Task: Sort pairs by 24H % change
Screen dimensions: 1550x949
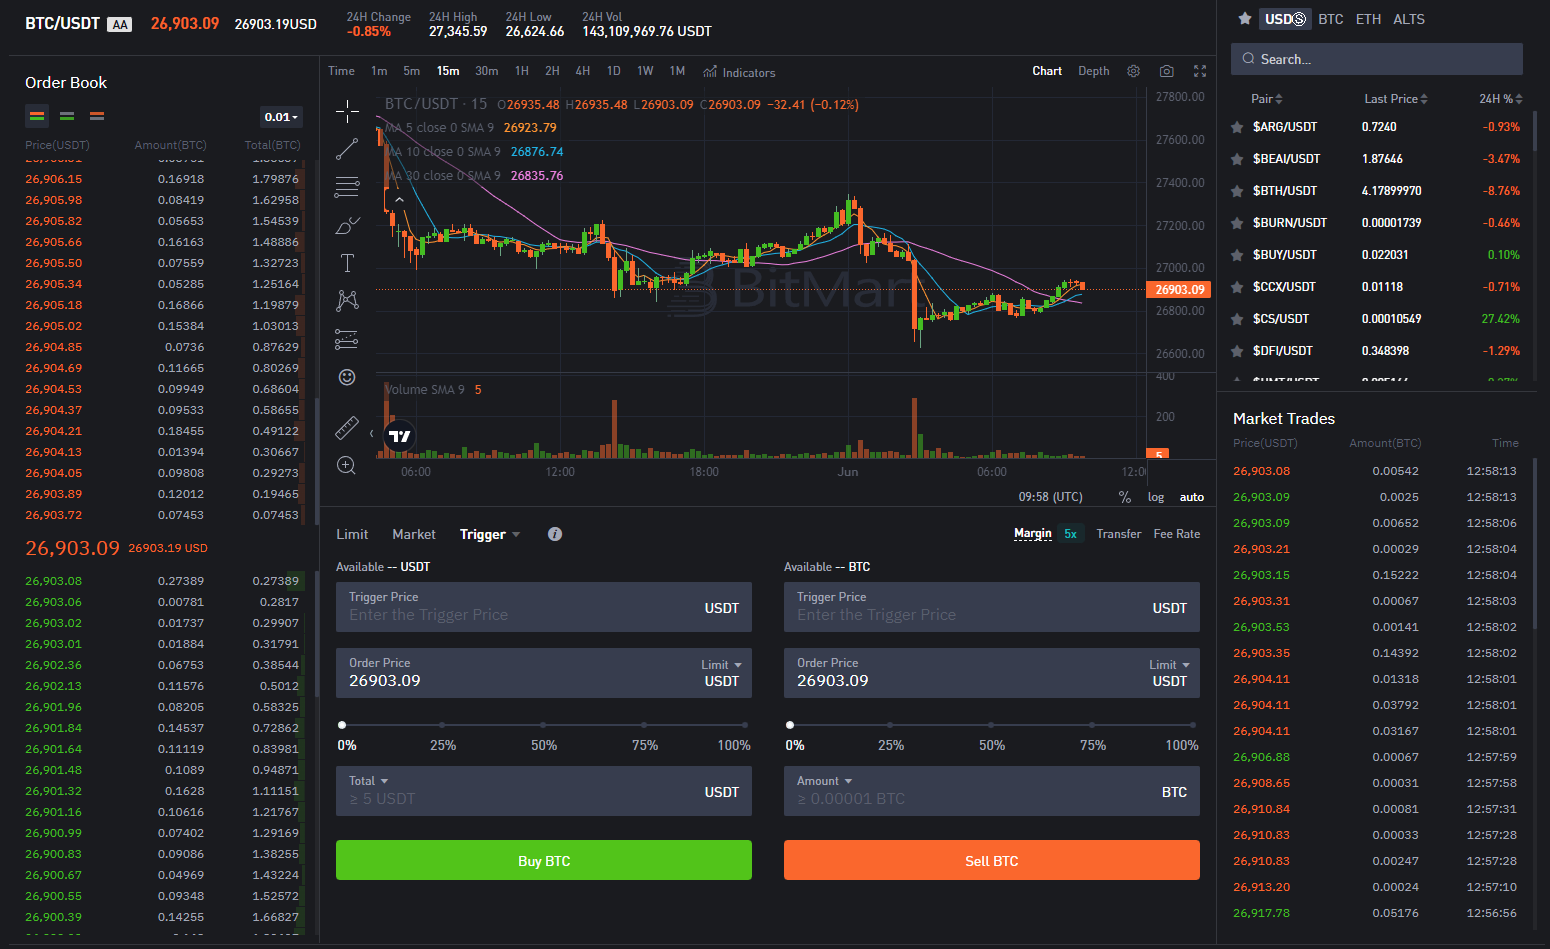Action: click(x=1501, y=99)
